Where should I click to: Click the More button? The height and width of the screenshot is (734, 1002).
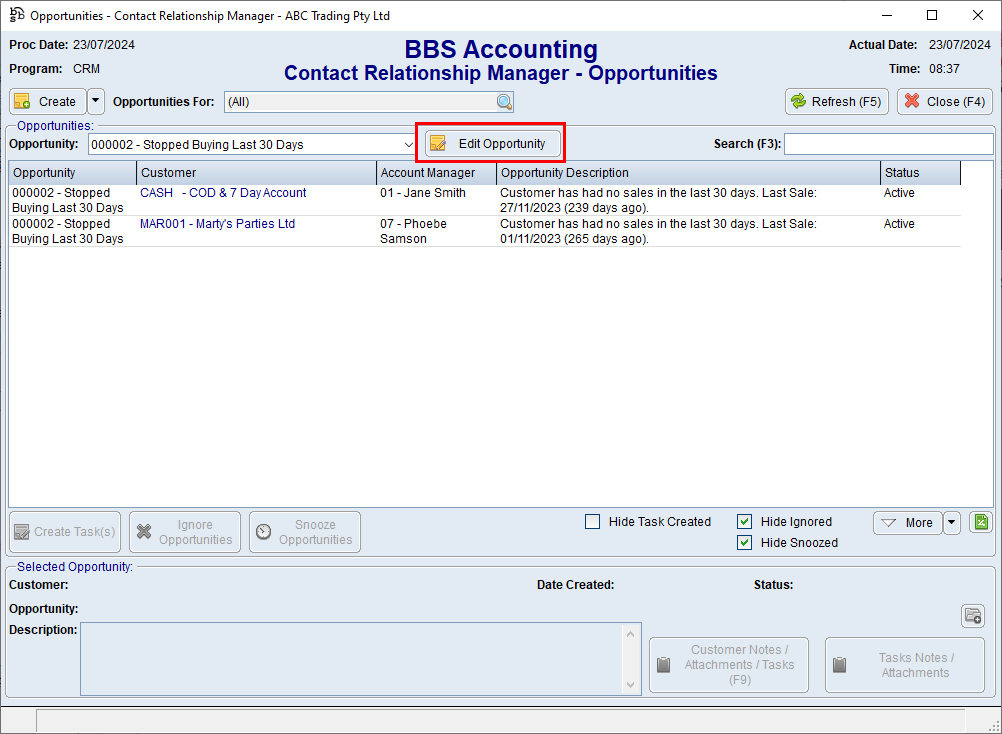point(907,522)
